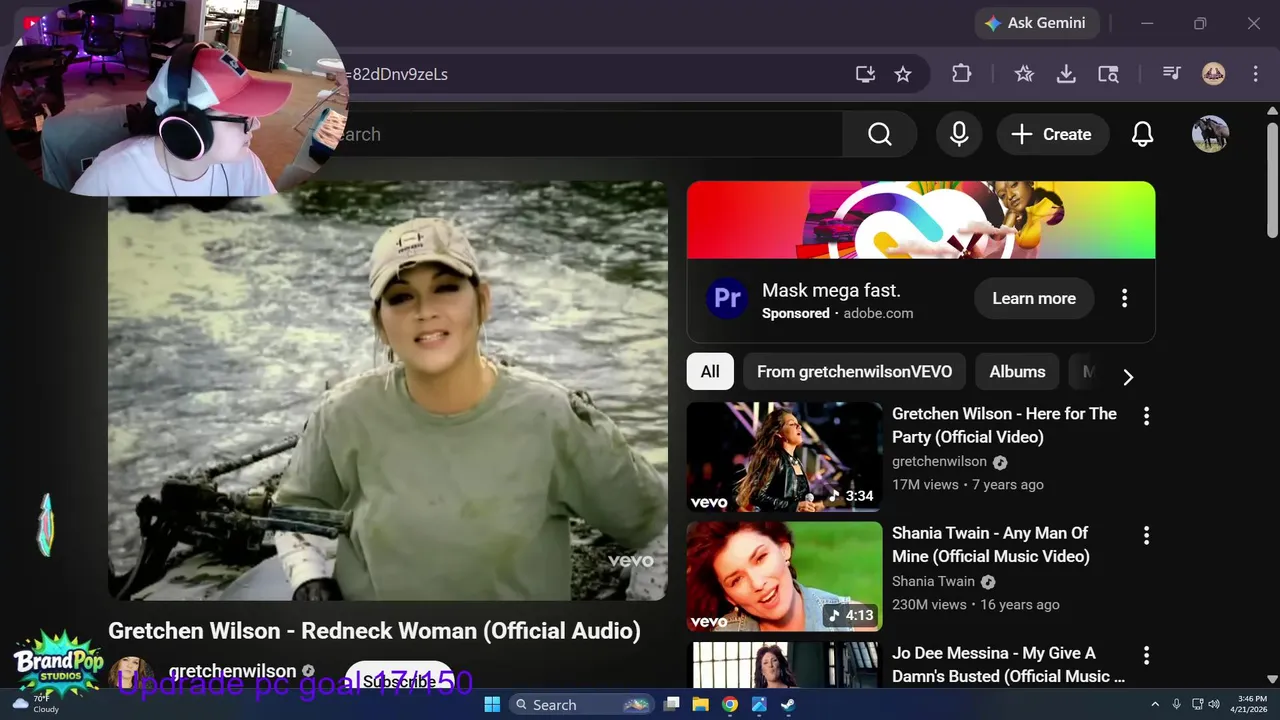Select the Albums filter chip
1280x720 pixels.
(1017, 372)
